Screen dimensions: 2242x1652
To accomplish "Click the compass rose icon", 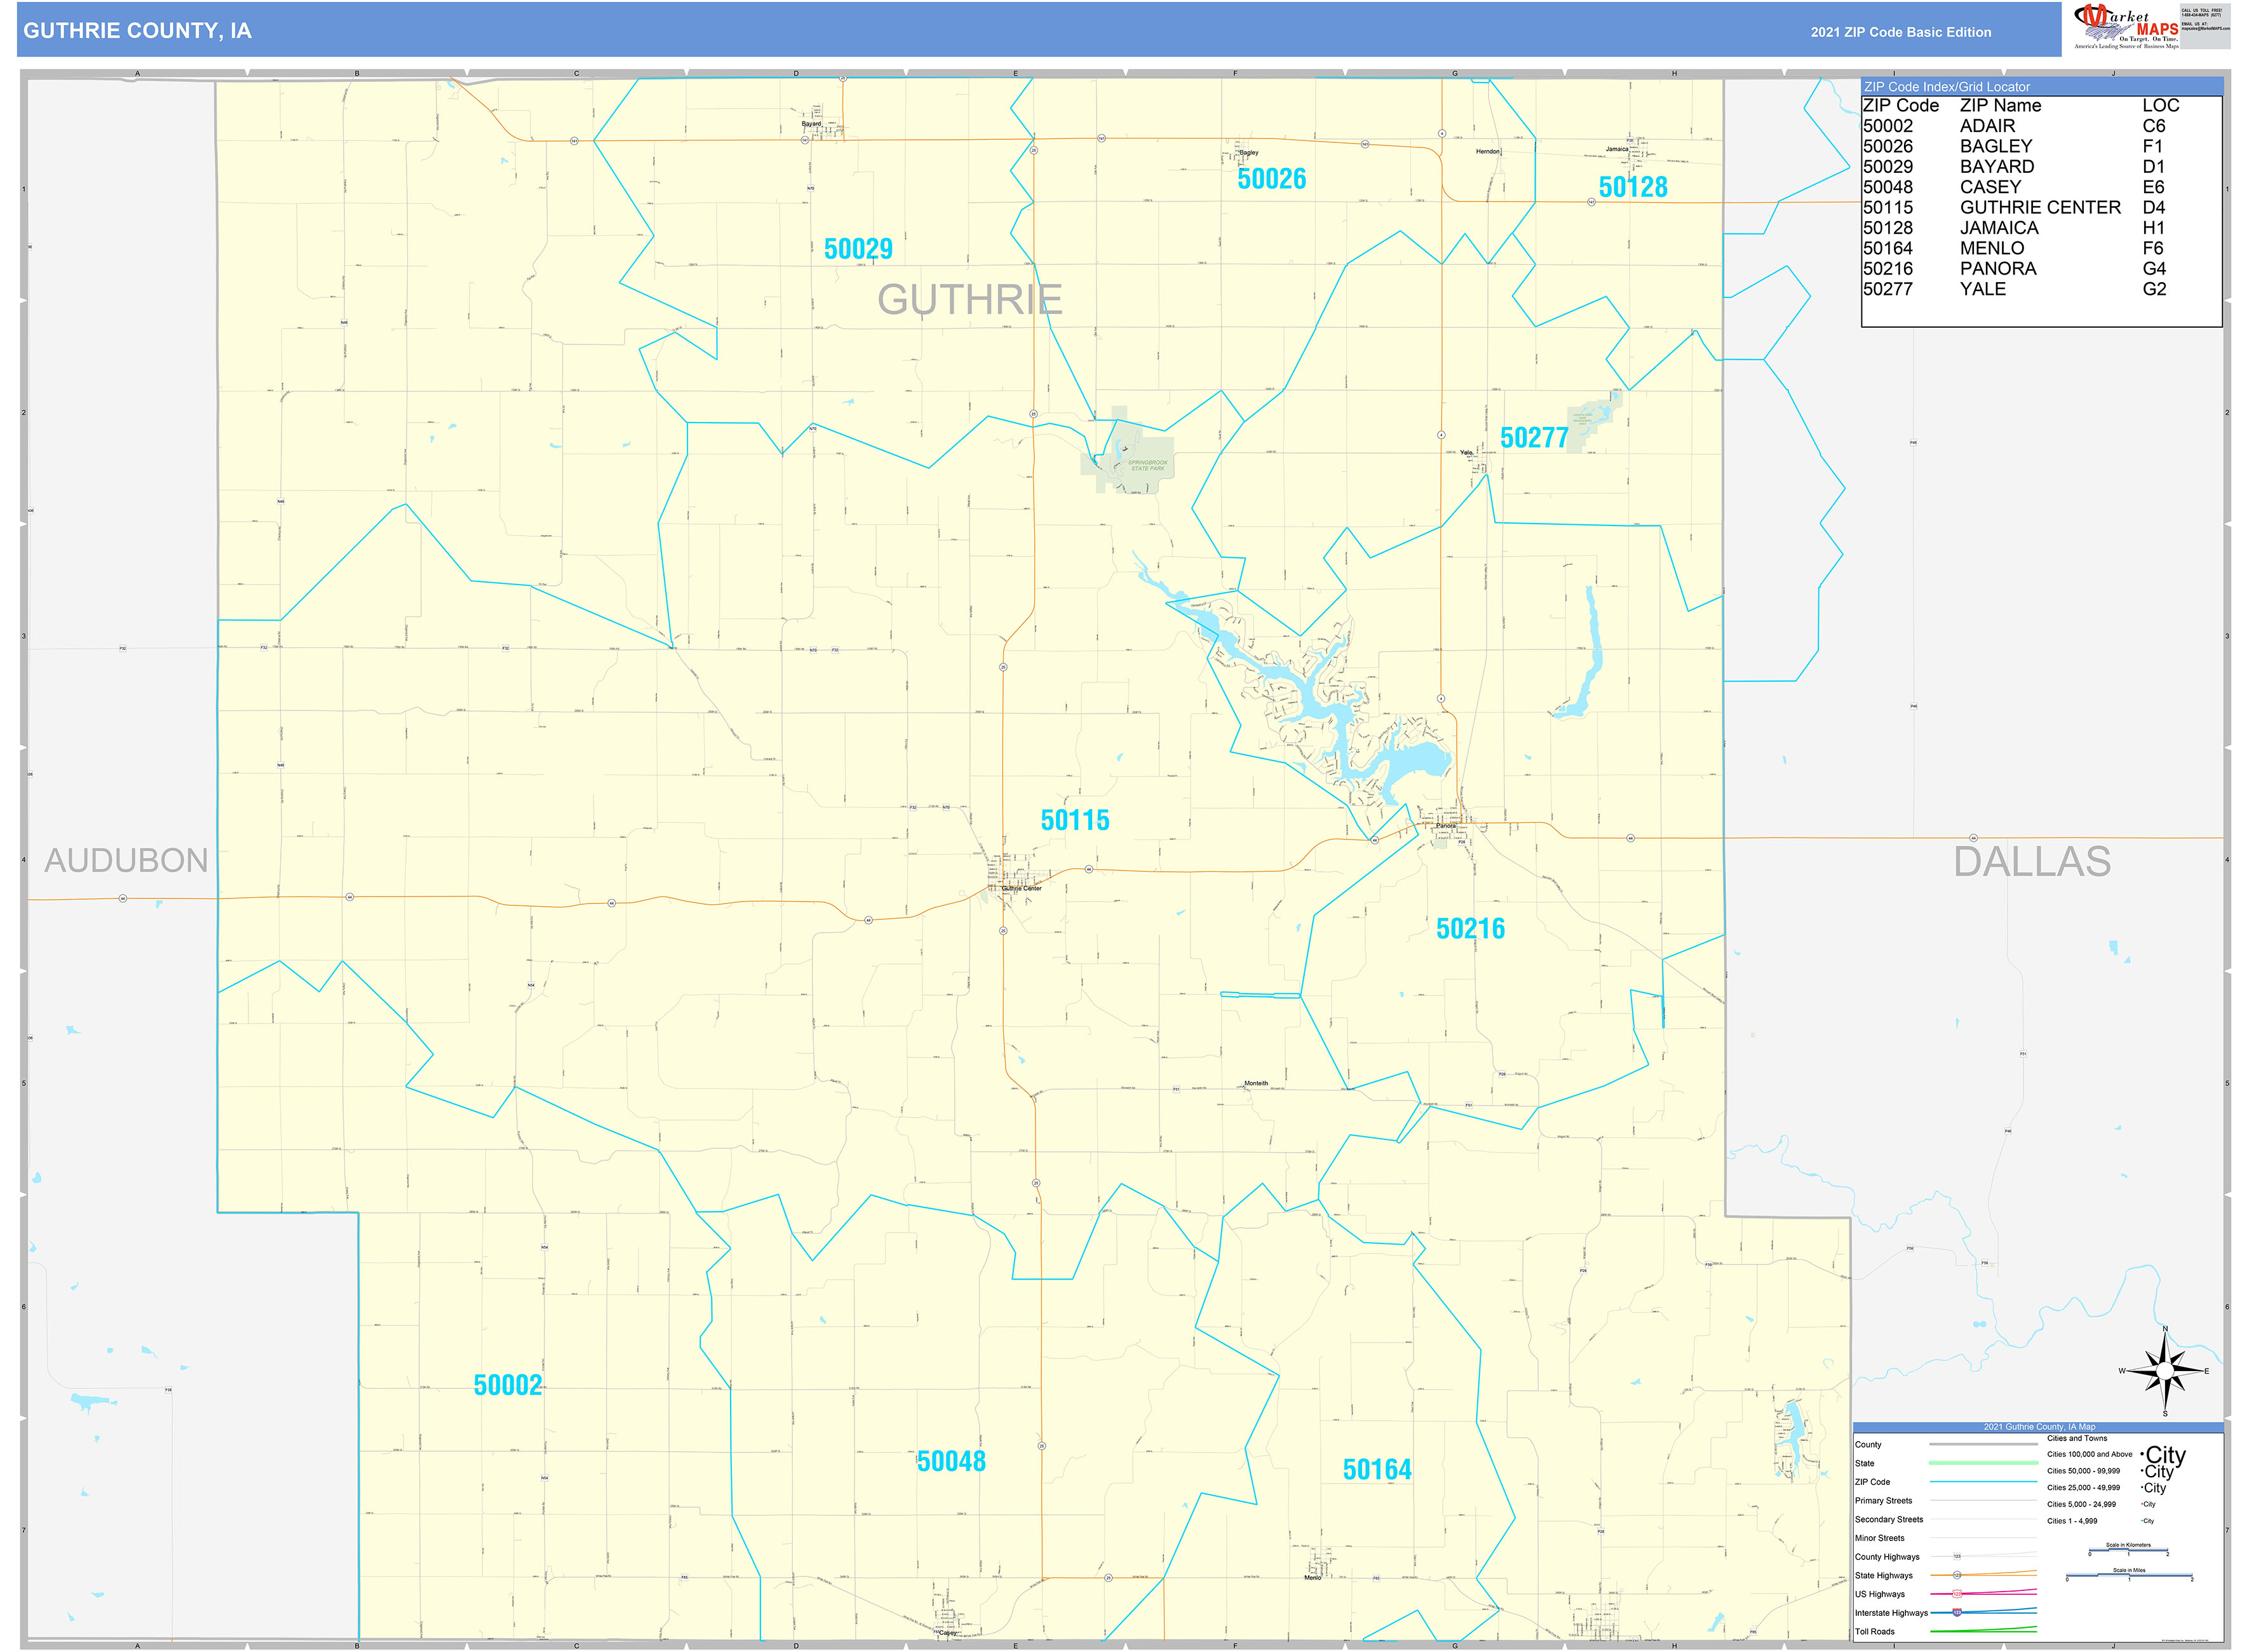I will pyautogui.click(x=2164, y=1371).
